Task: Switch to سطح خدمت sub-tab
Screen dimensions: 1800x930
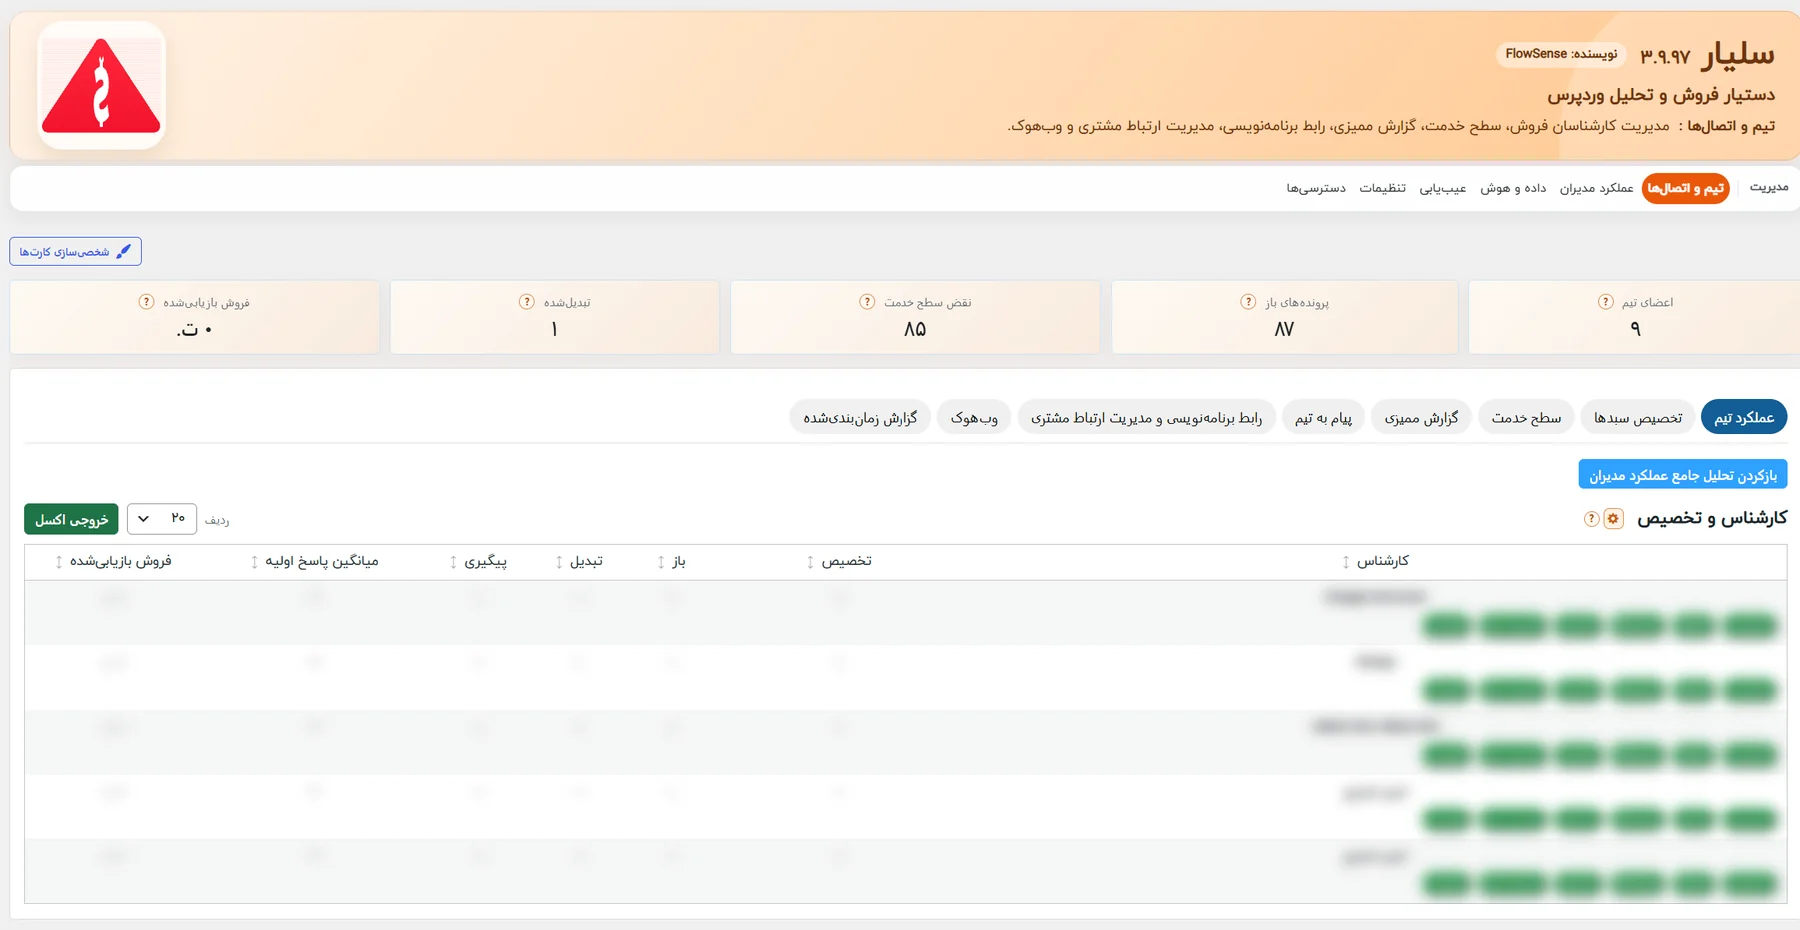Action: point(1526,417)
